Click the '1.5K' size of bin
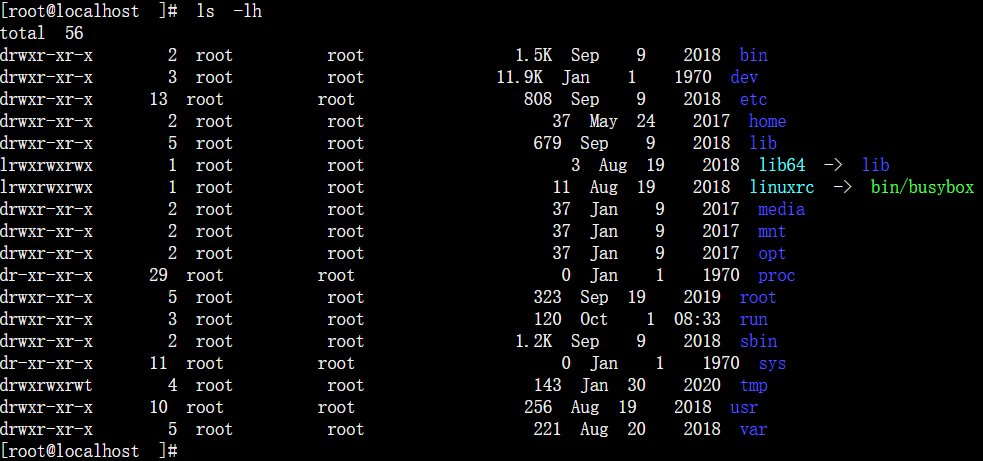Image resolution: width=983 pixels, height=461 pixels. coord(534,55)
